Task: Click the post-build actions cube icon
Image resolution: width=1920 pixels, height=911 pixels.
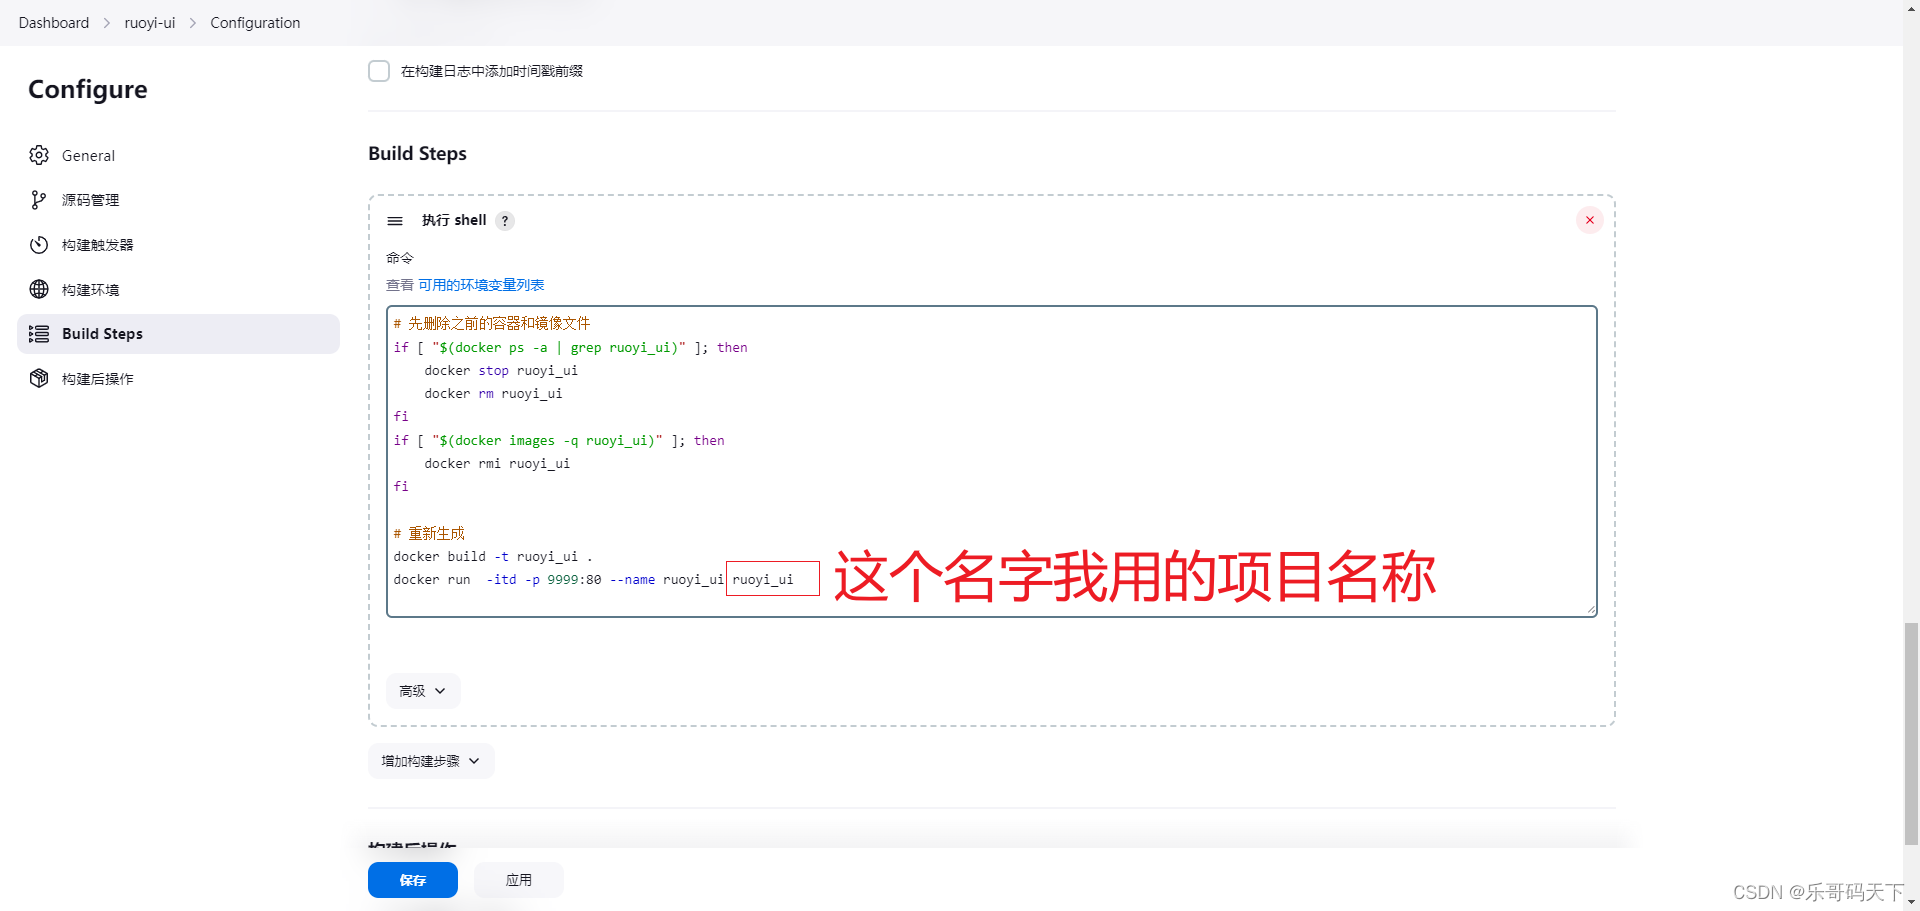Action: [39, 378]
